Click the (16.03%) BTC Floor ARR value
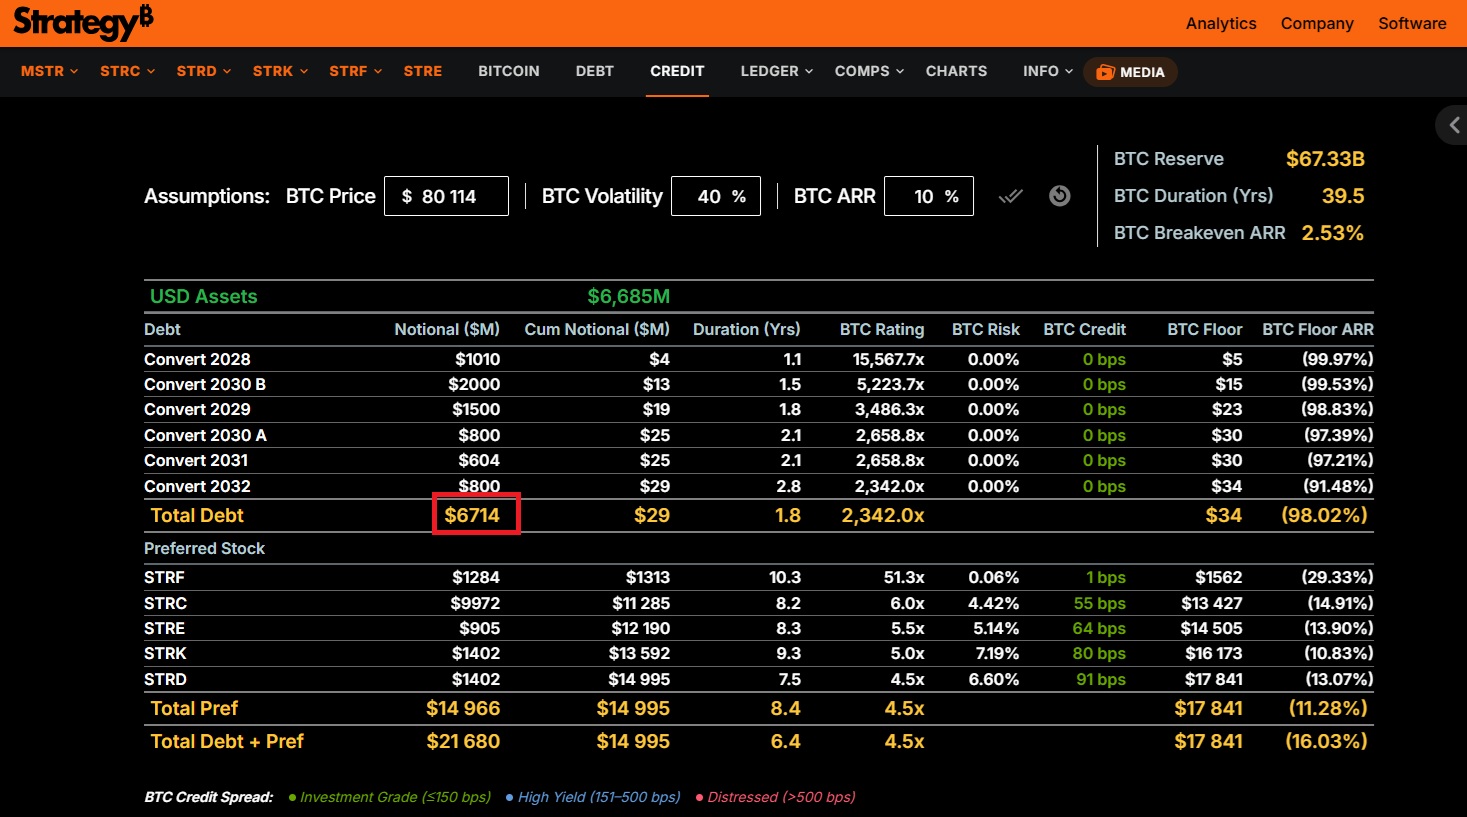Viewport: 1467px width, 817px height. tap(1327, 741)
